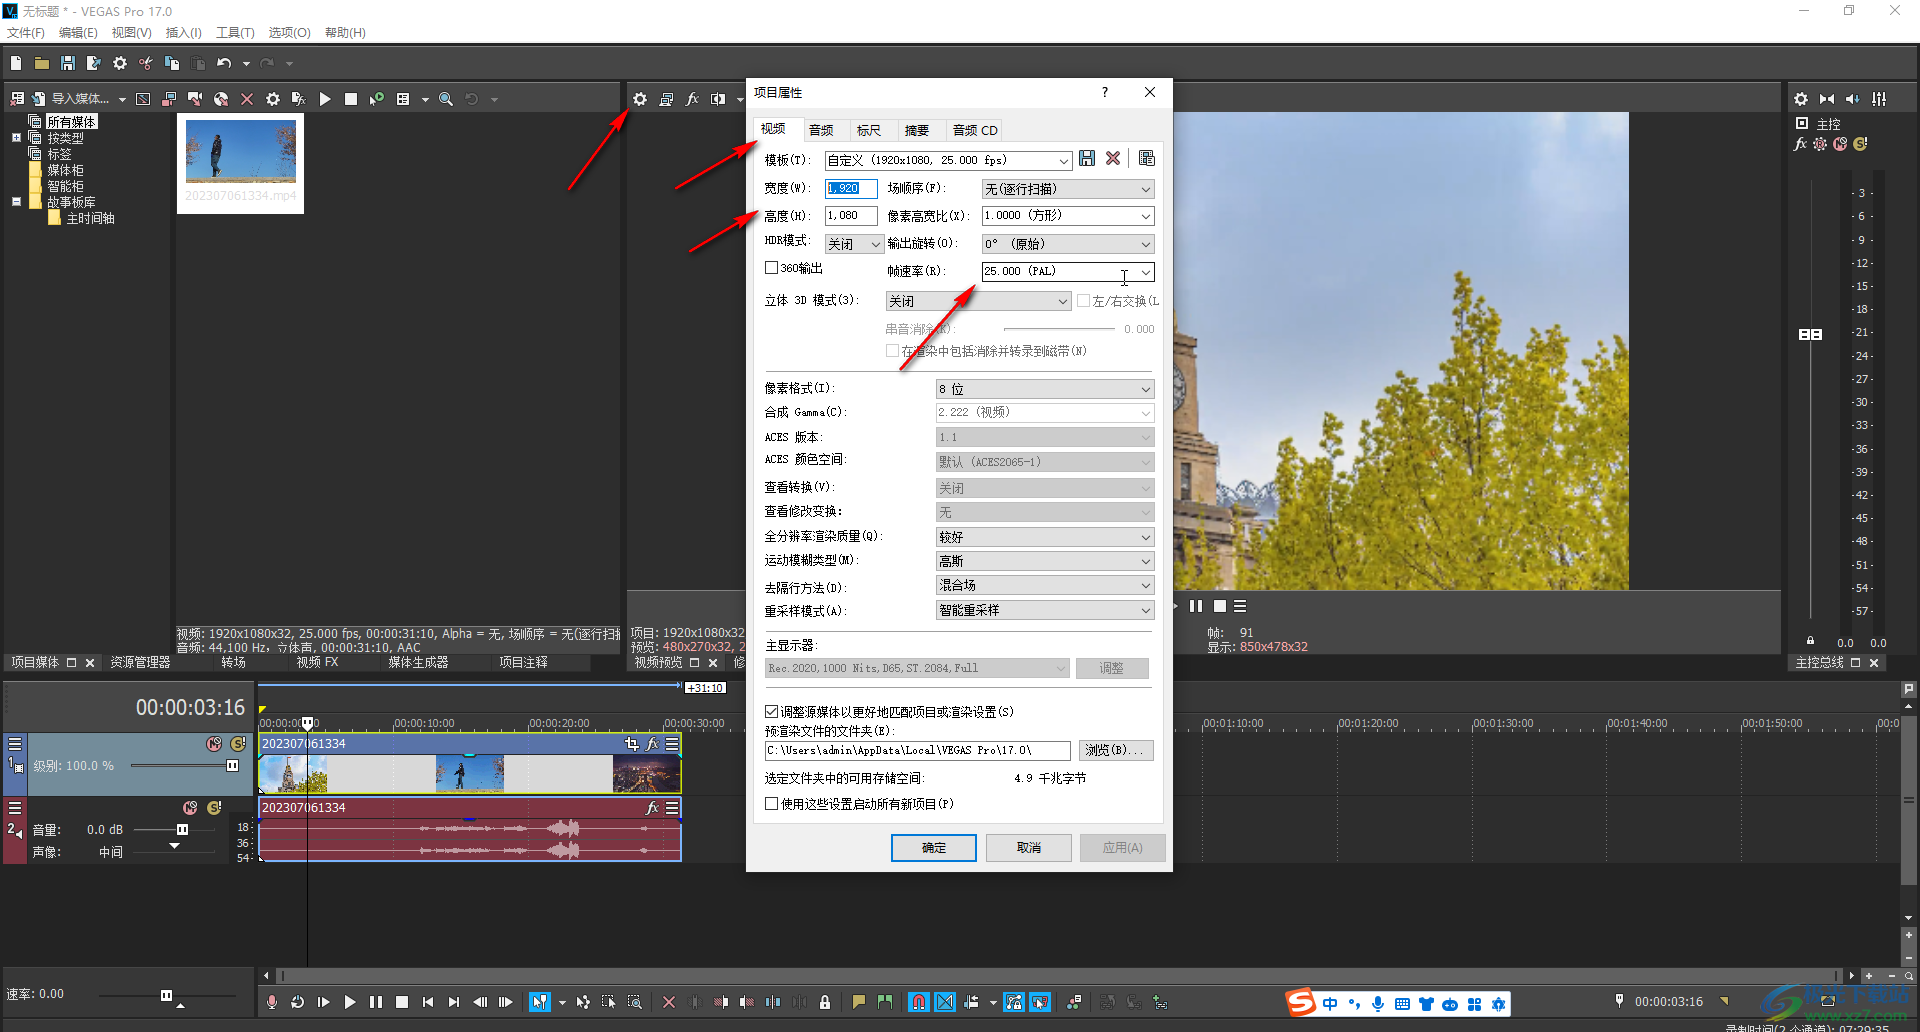Click the 确定 button
The width and height of the screenshot is (1920, 1032).
click(934, 848)
